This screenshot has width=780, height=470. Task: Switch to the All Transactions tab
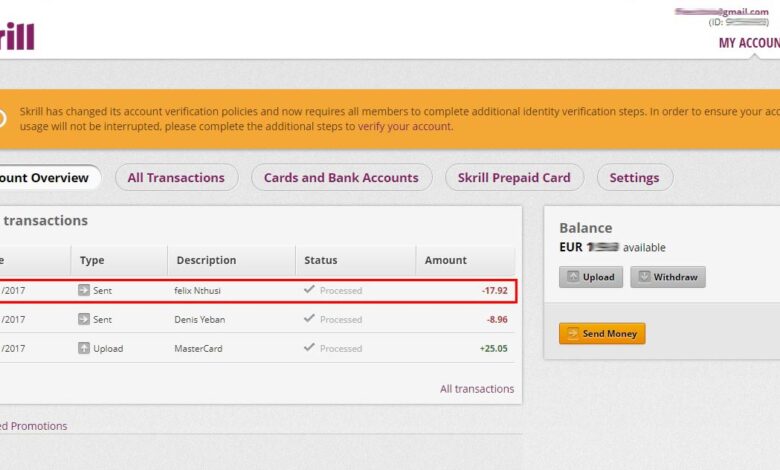(176, 178)
